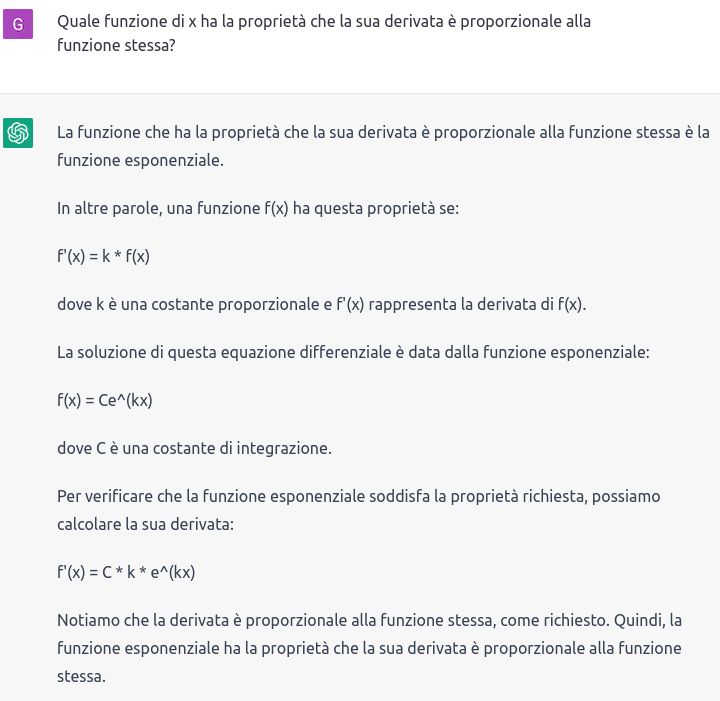Viewport: 720px width, 701px height.
Task: Click the purple user avatar labeled G
Action: click(18, 24)
